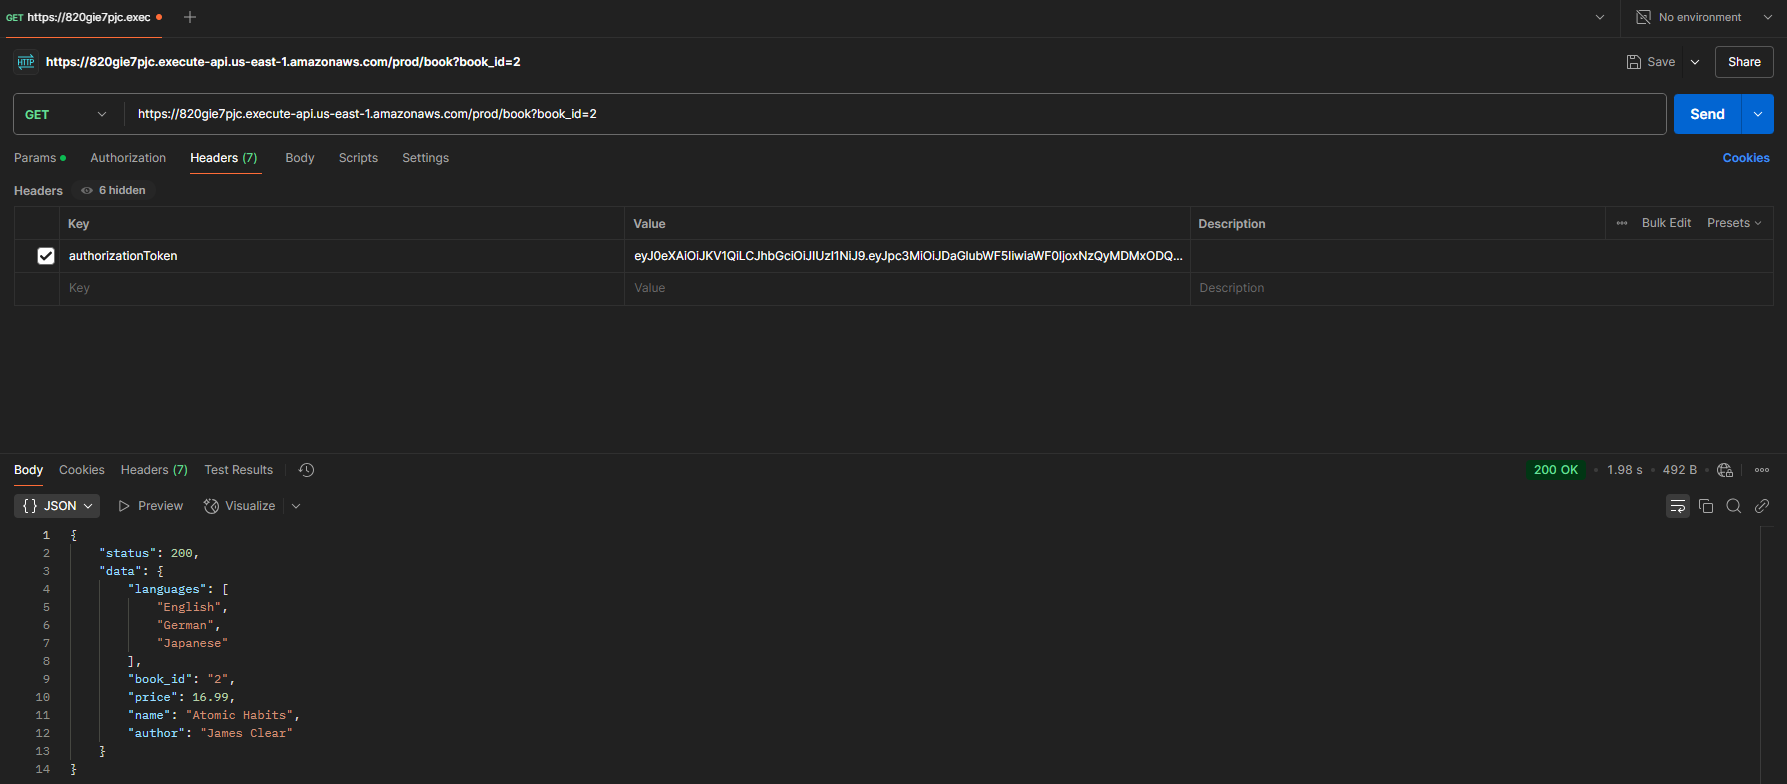Open the Presets dropdown
1787x784 pixels.
pos(1734,223)
